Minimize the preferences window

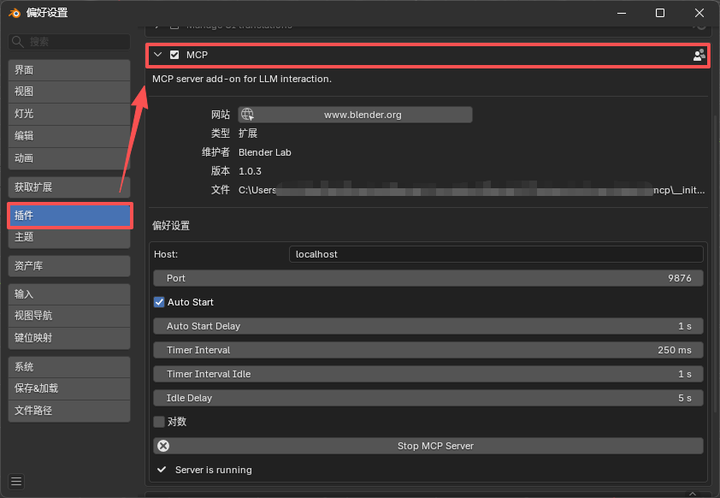coord(621,13)
